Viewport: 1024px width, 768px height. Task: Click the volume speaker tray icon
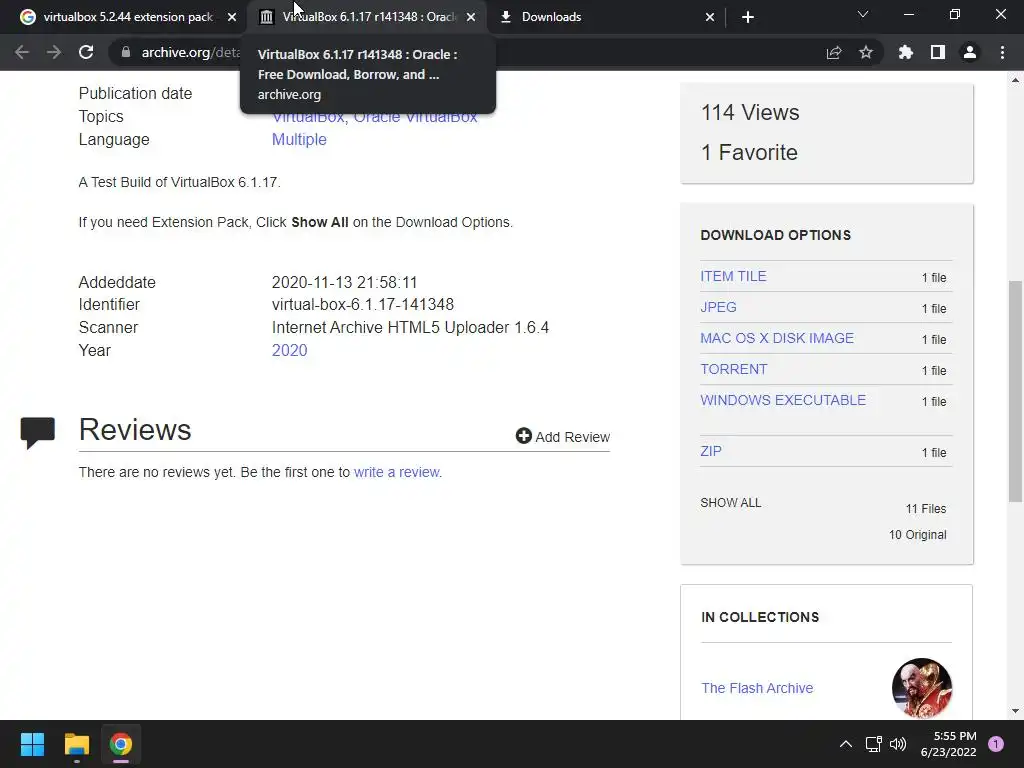click(898, 744)
